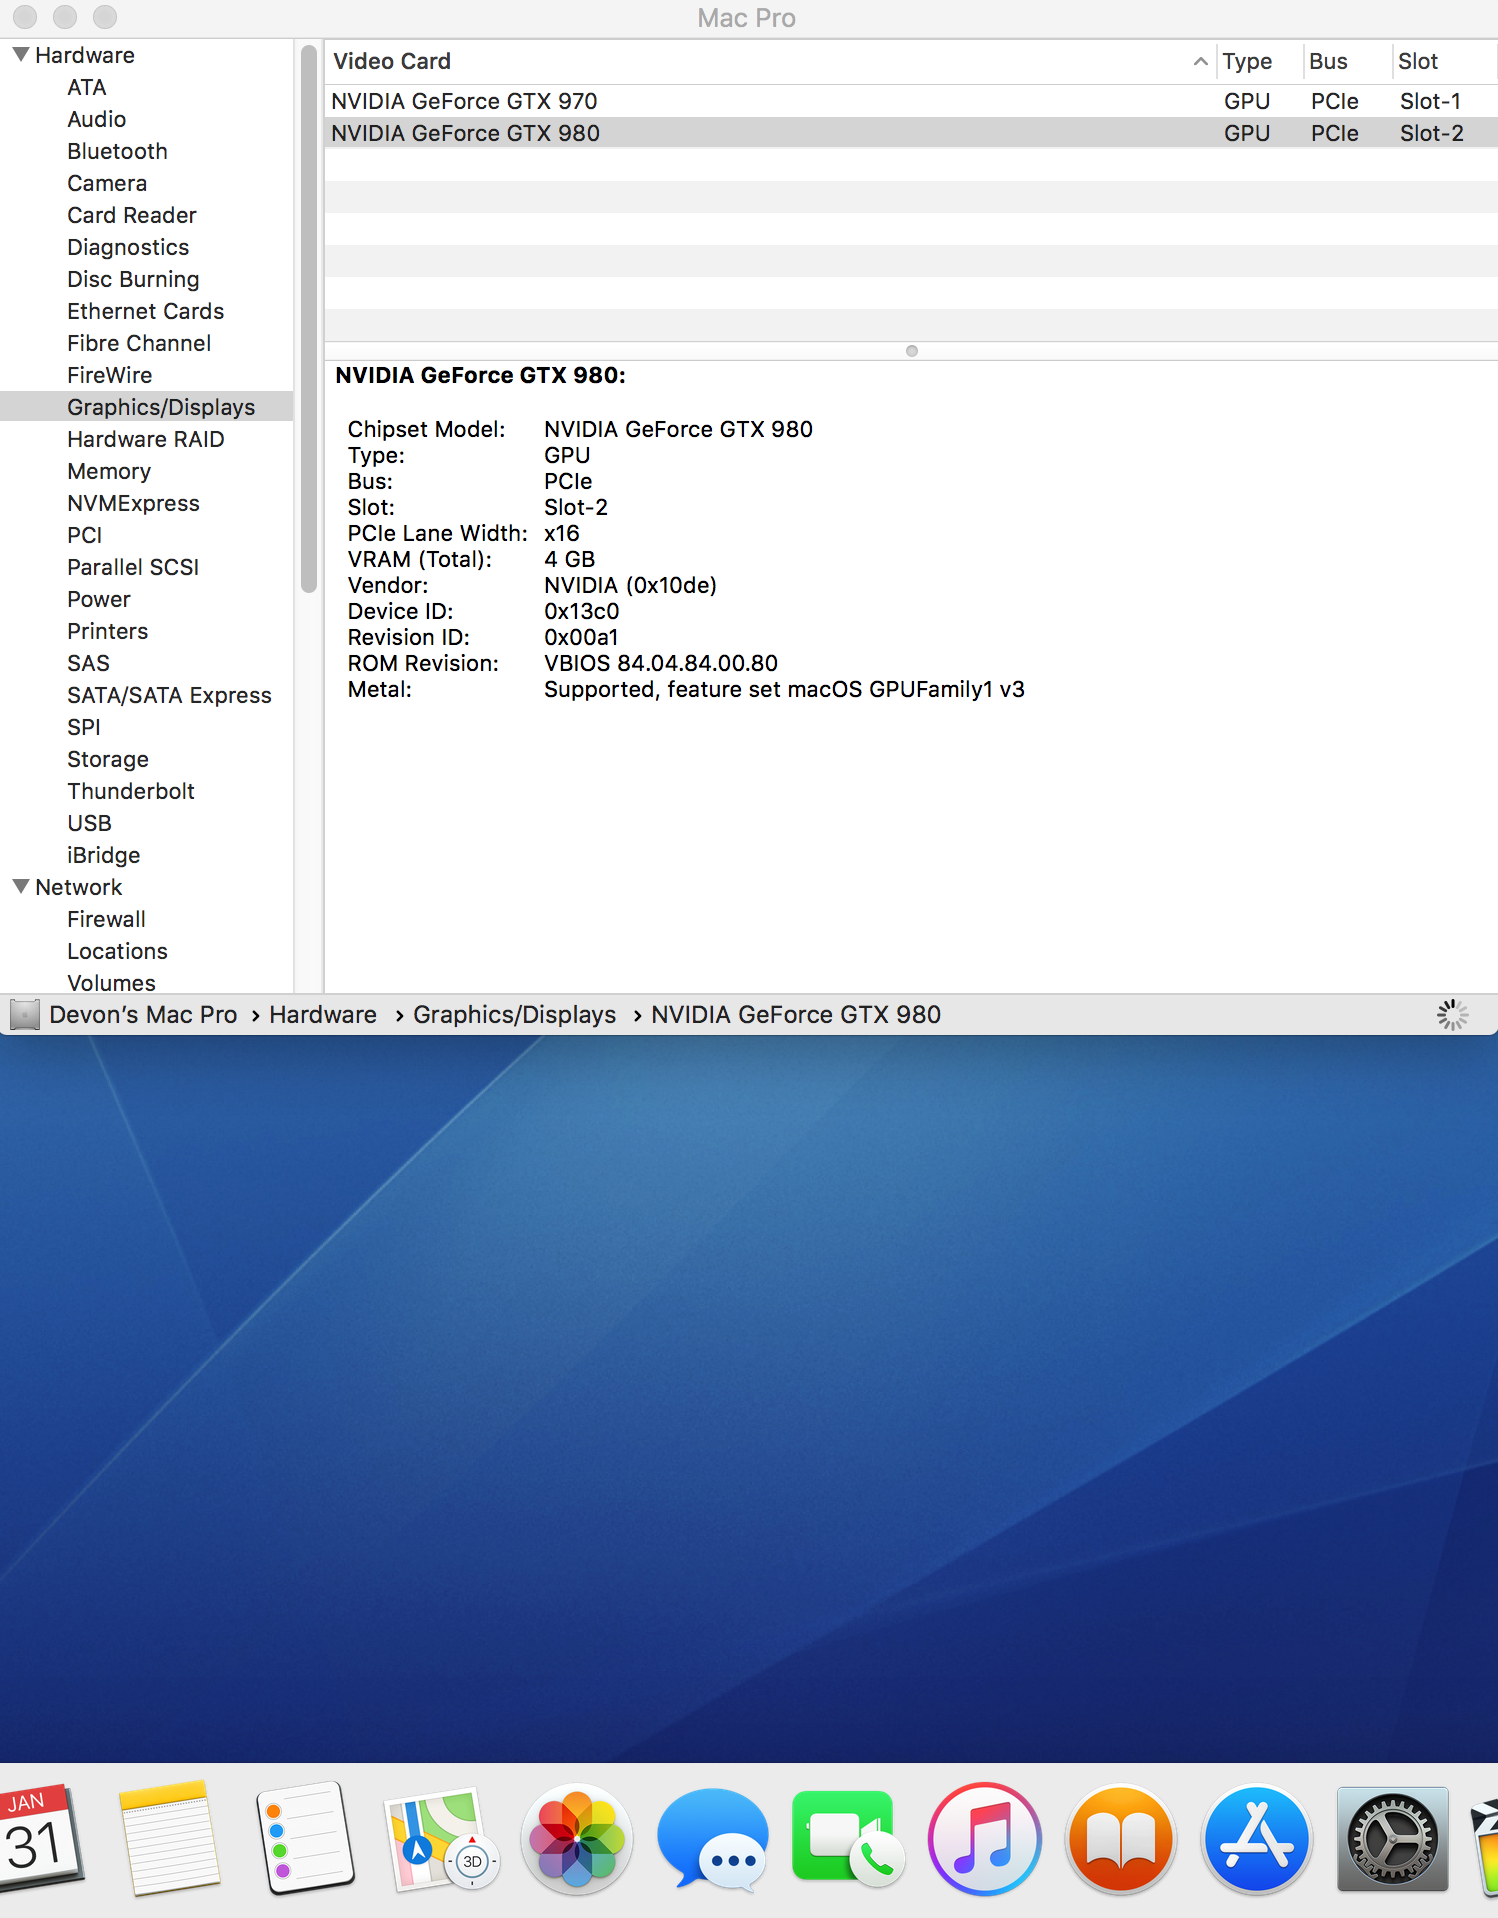
Task: Select ATA in the sidebar
Action: 86,87
